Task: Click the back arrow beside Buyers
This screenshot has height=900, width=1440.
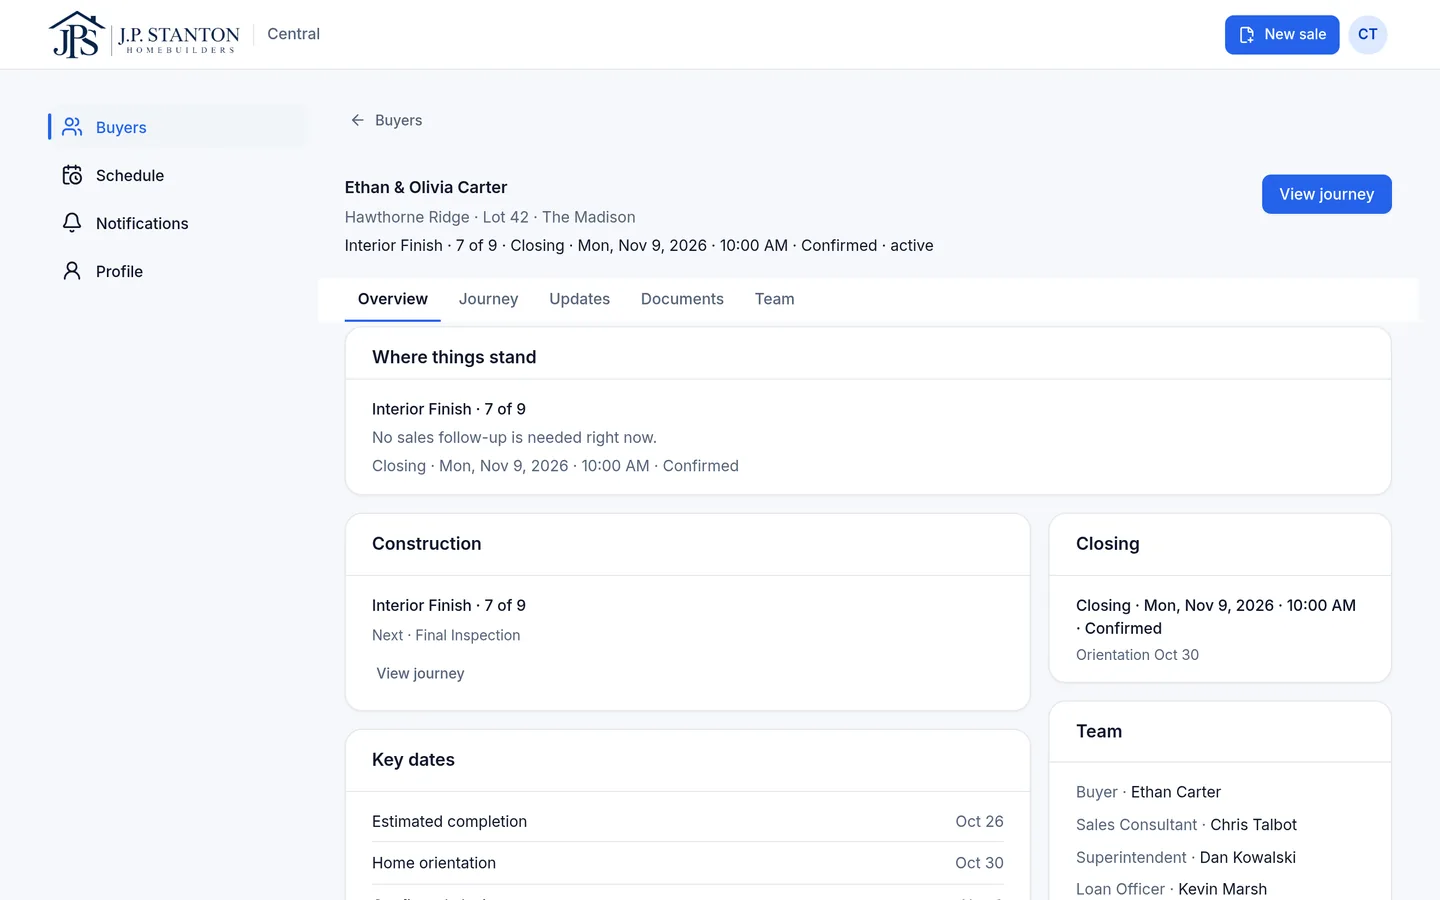Action: click(357, 120)
